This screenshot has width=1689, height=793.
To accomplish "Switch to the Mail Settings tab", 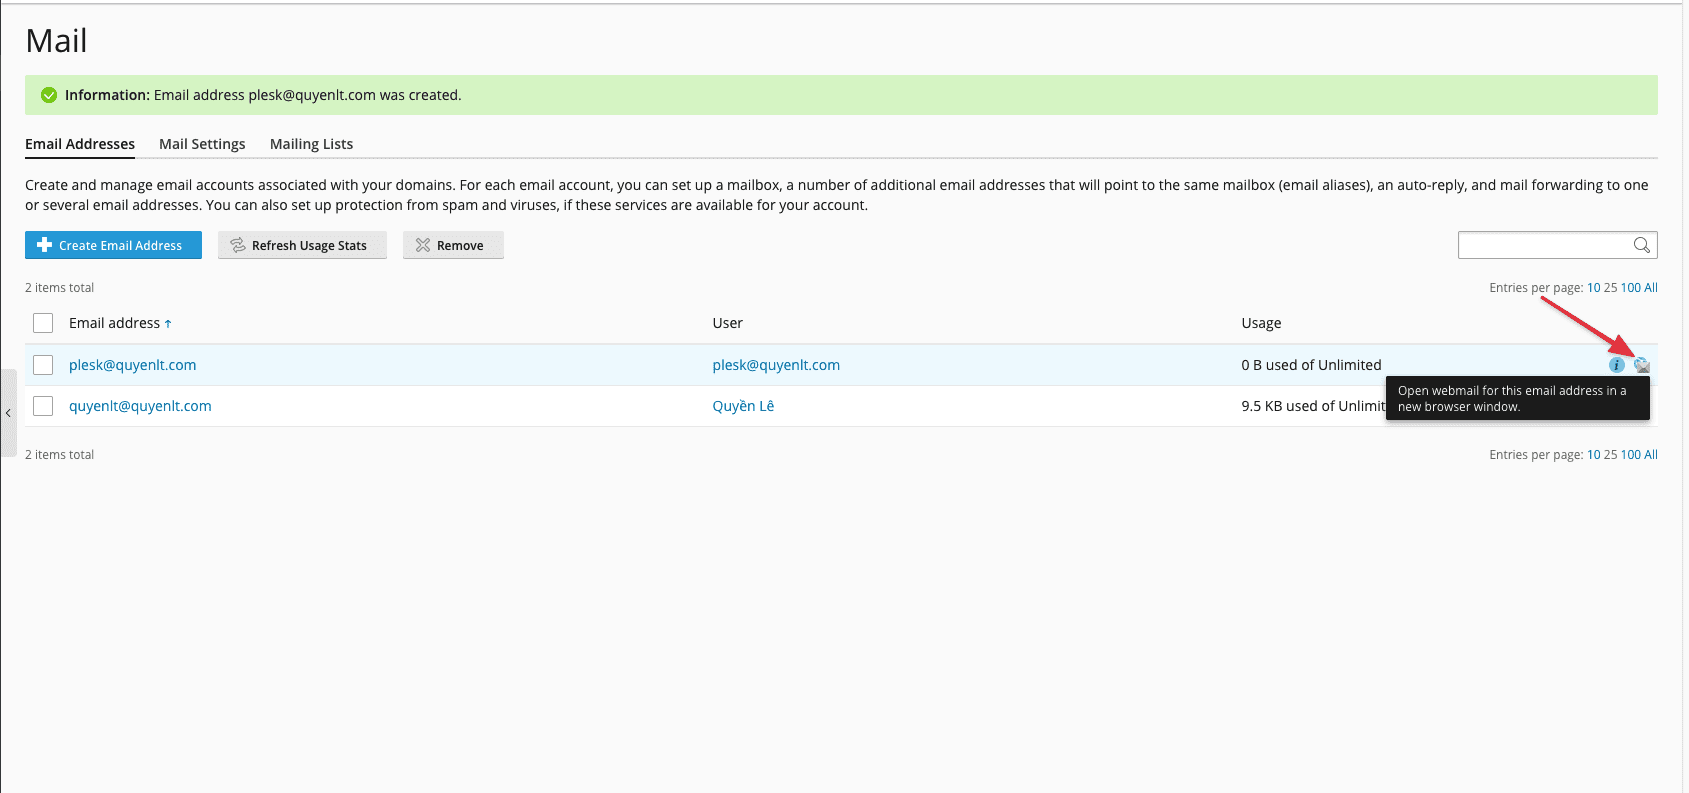I will point(202,144).
